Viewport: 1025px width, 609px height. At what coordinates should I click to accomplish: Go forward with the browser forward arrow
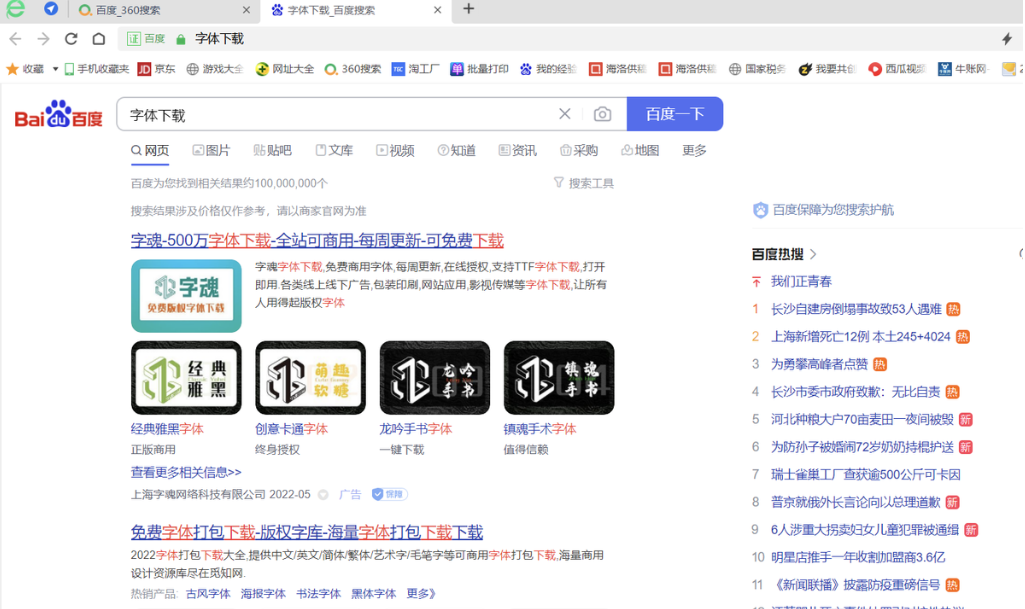(43, 39)
